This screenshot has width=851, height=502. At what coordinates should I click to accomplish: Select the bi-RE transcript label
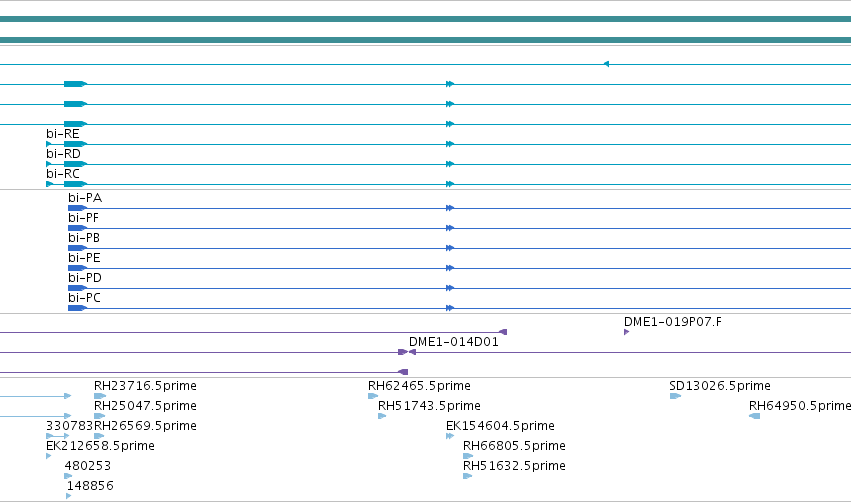coord(62,134)
